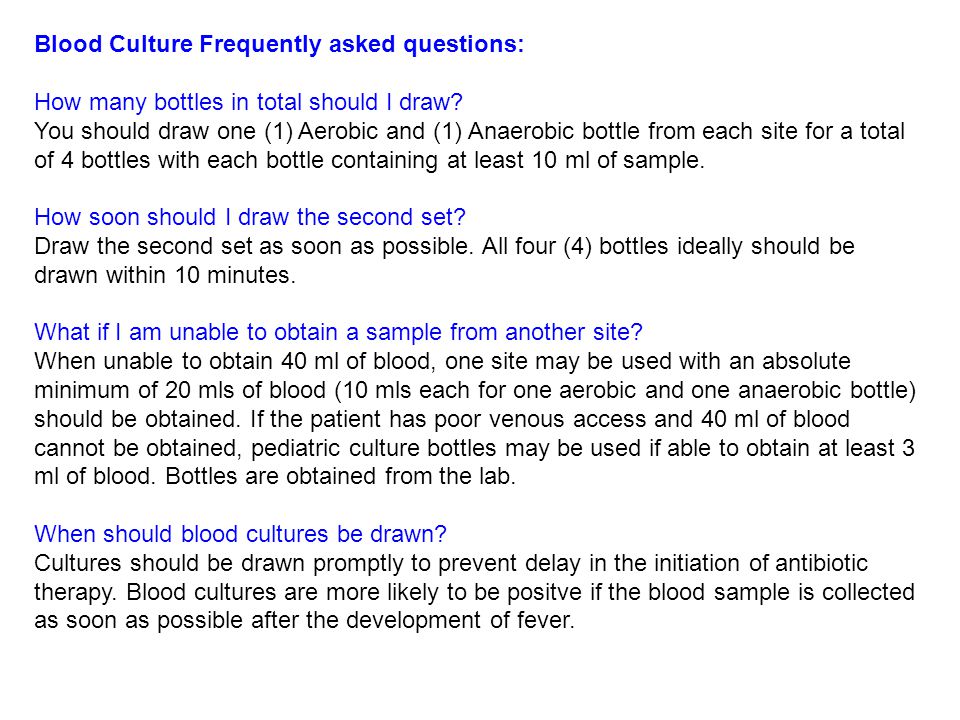
Task: Click 'When unable to obtain 40 ml of blood' text
Action: 235,361
